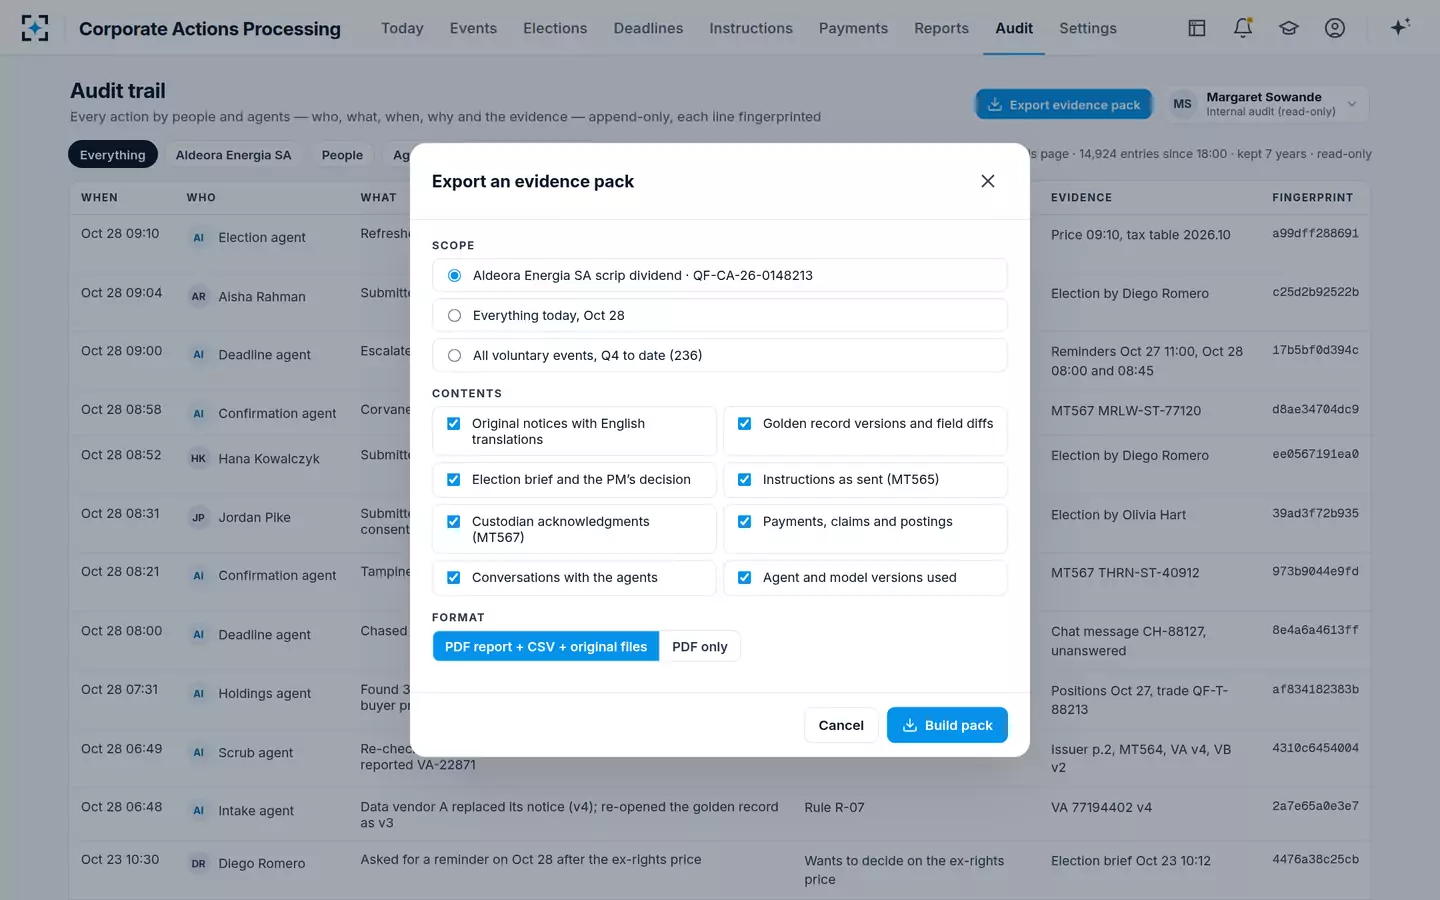The image size is (1440, 900).
Task: Click the JP avatar beside Jordan Pike
Action: coord(198,518)
